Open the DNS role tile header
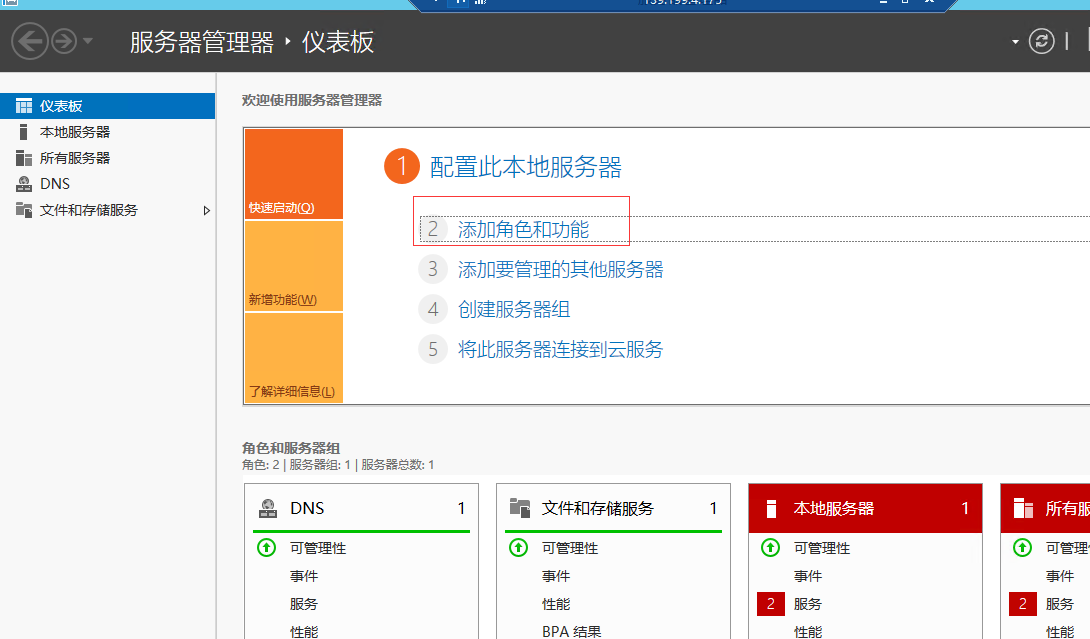The image size is (1090, 639). tap(361, 508)
